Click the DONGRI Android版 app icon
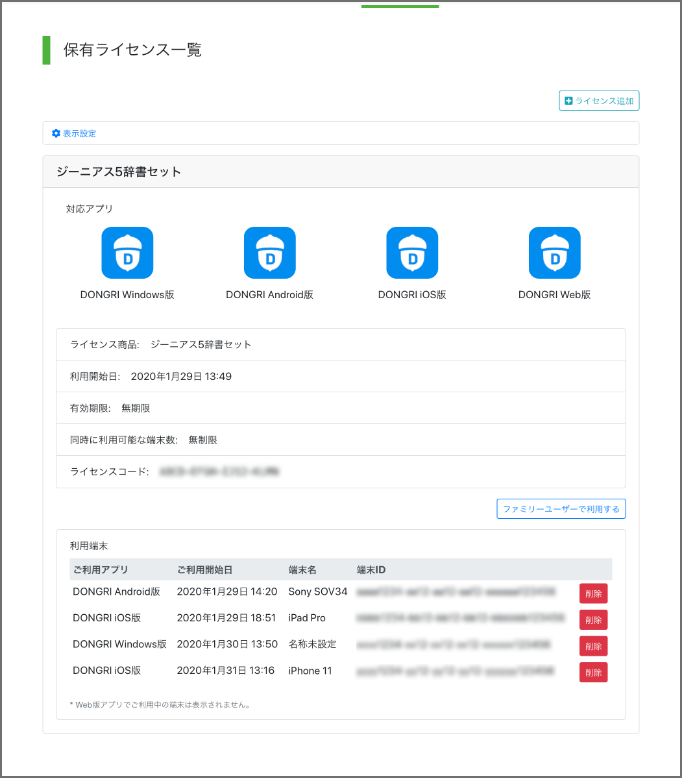682x778 pixels. tap(270, 253)
